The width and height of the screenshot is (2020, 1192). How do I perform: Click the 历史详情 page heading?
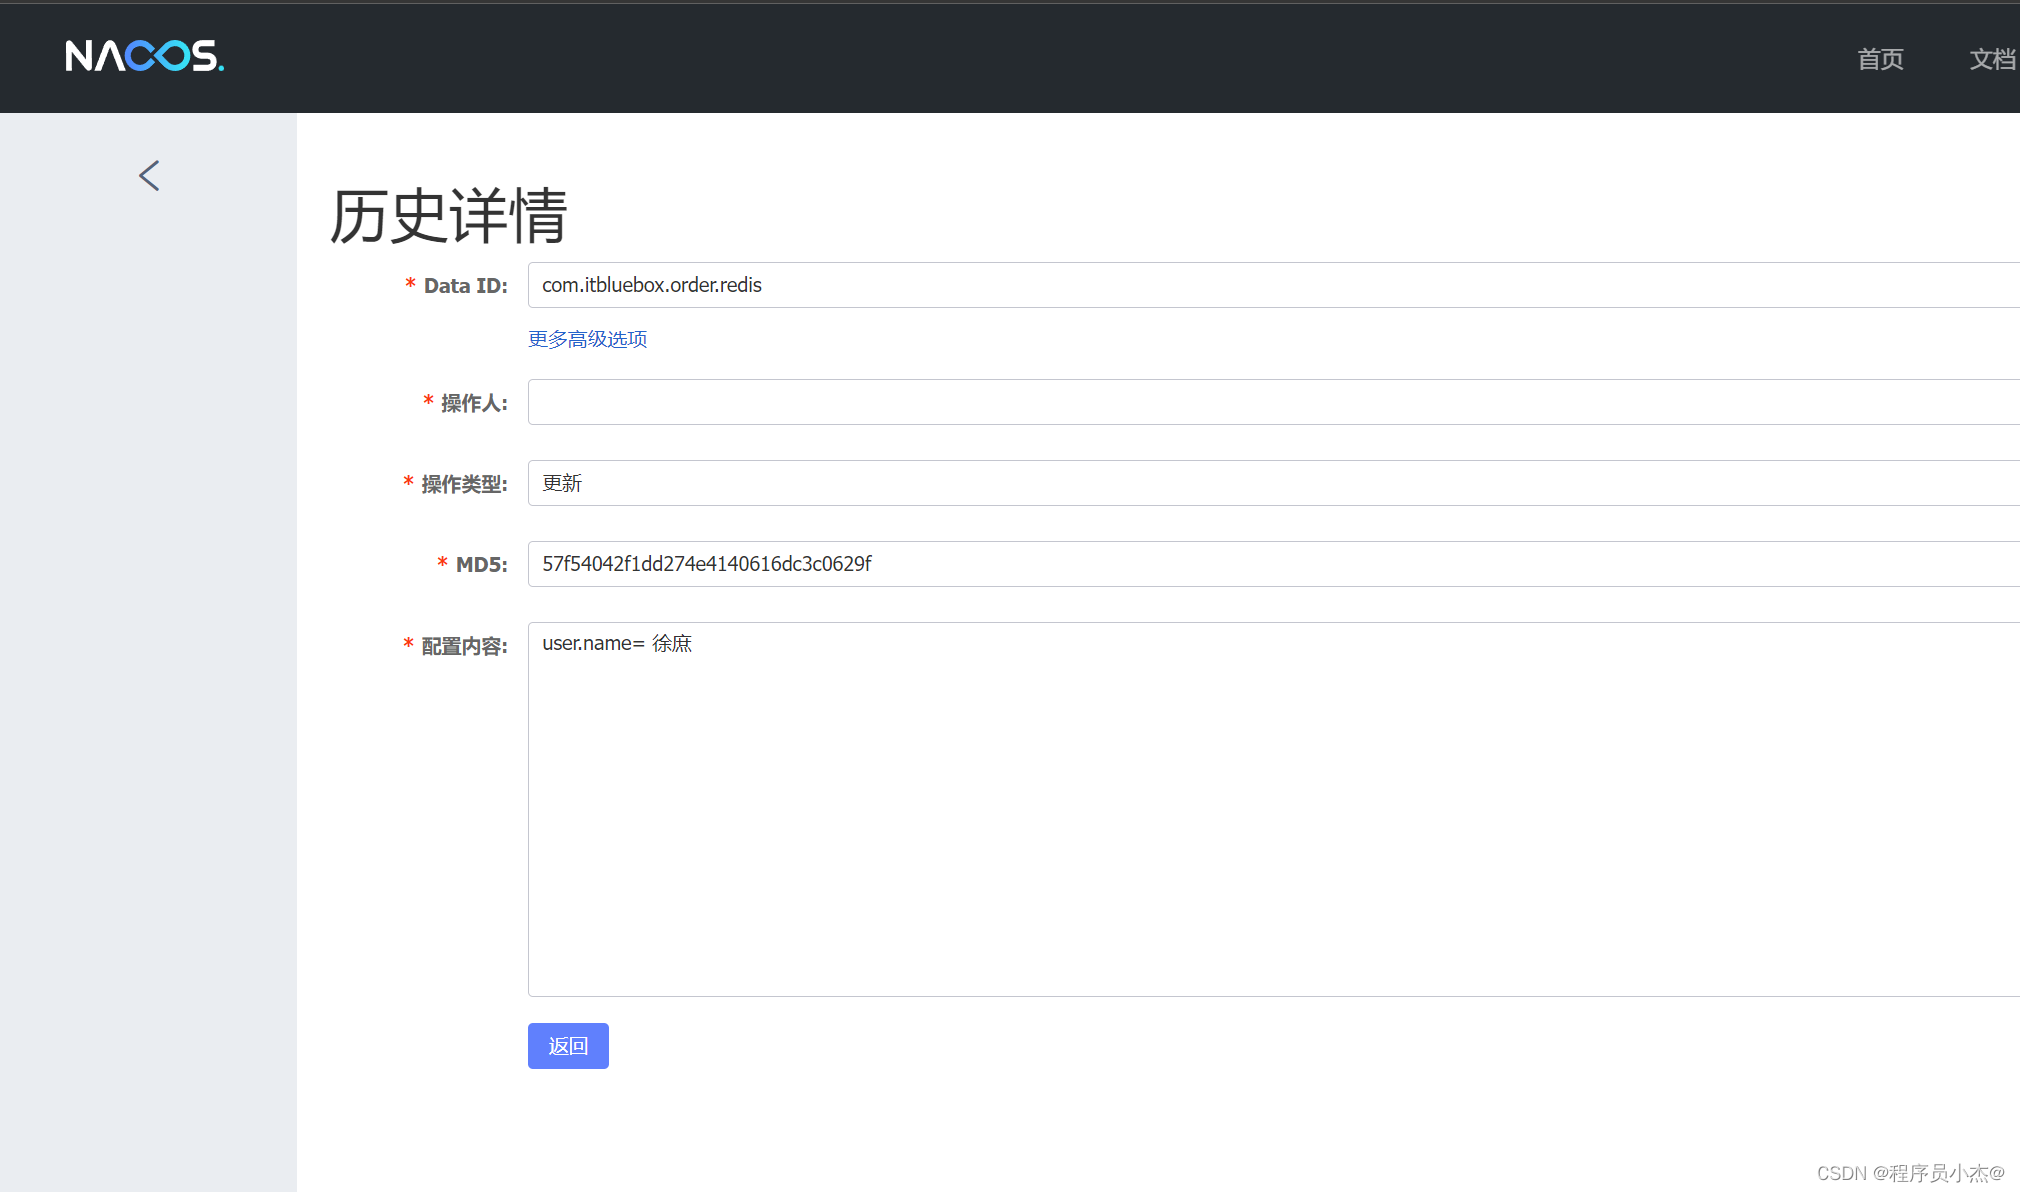click(448, 216)
